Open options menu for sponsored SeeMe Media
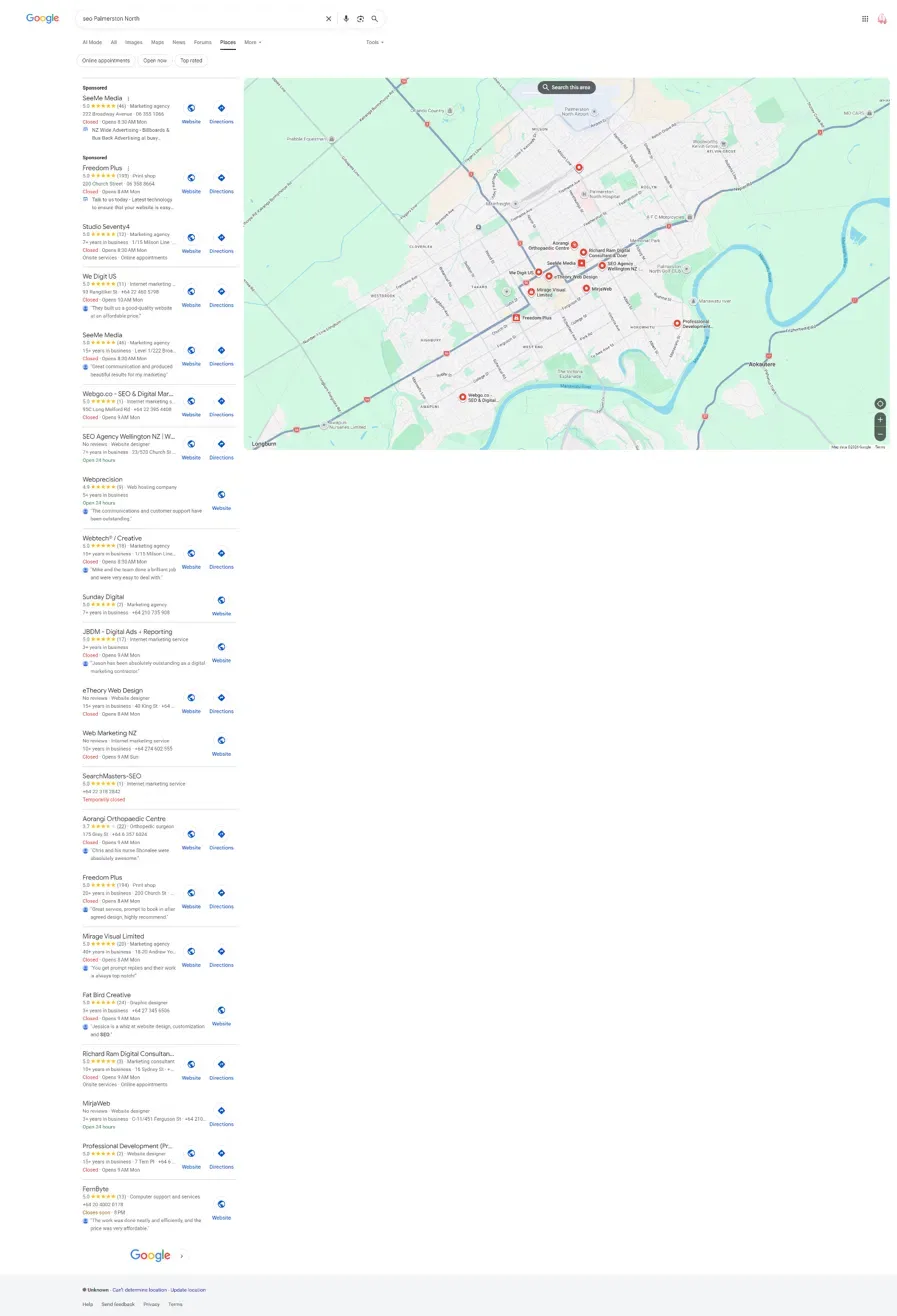The width and height of the screenshot is (897, 1316). [128, 98]
